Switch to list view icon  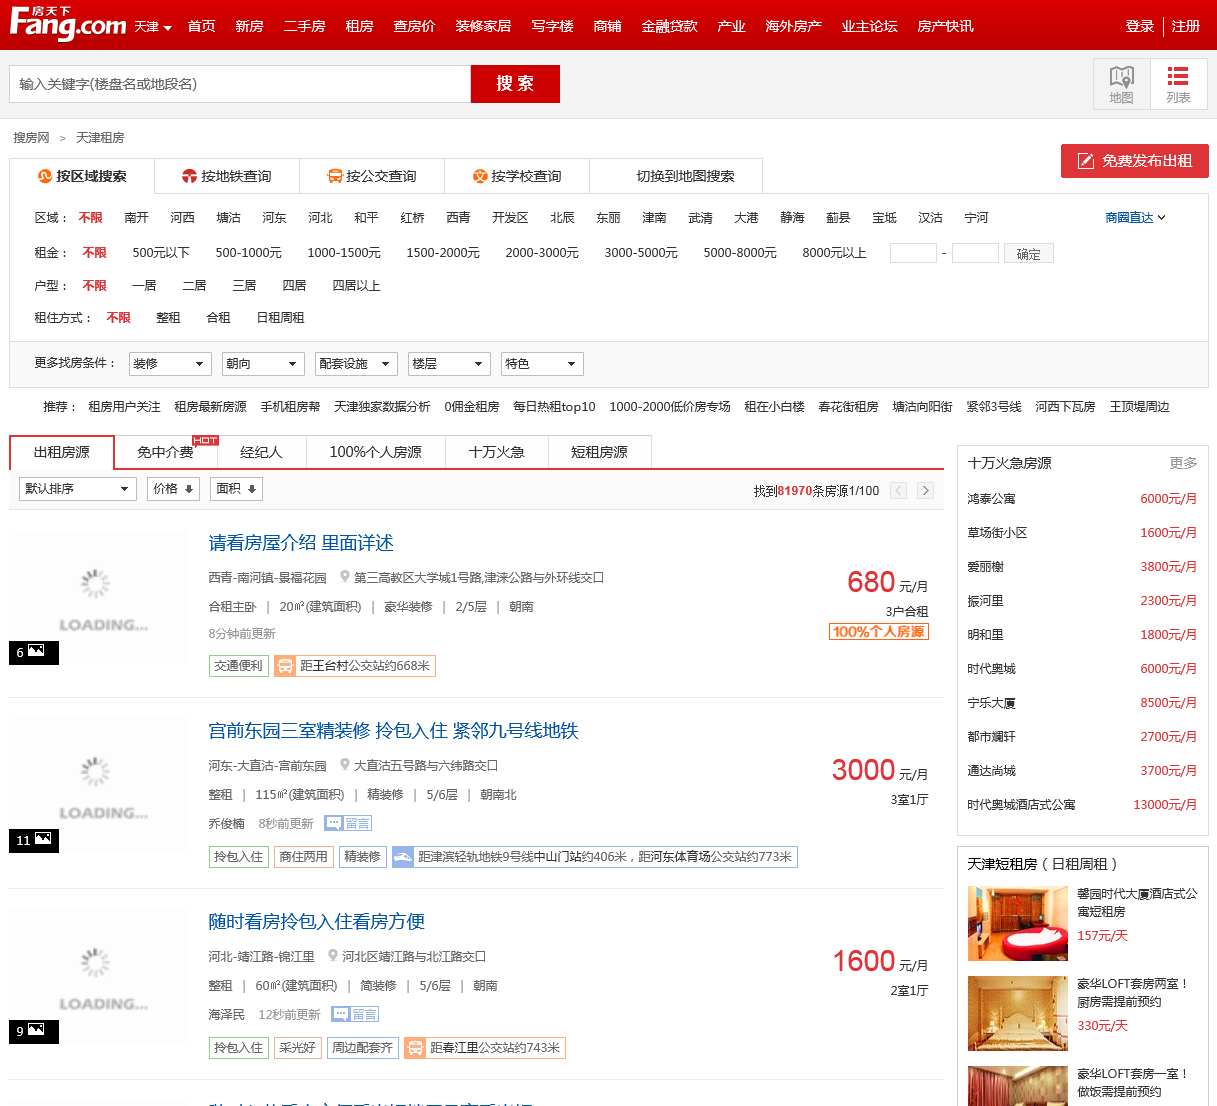click(1178, 84)
